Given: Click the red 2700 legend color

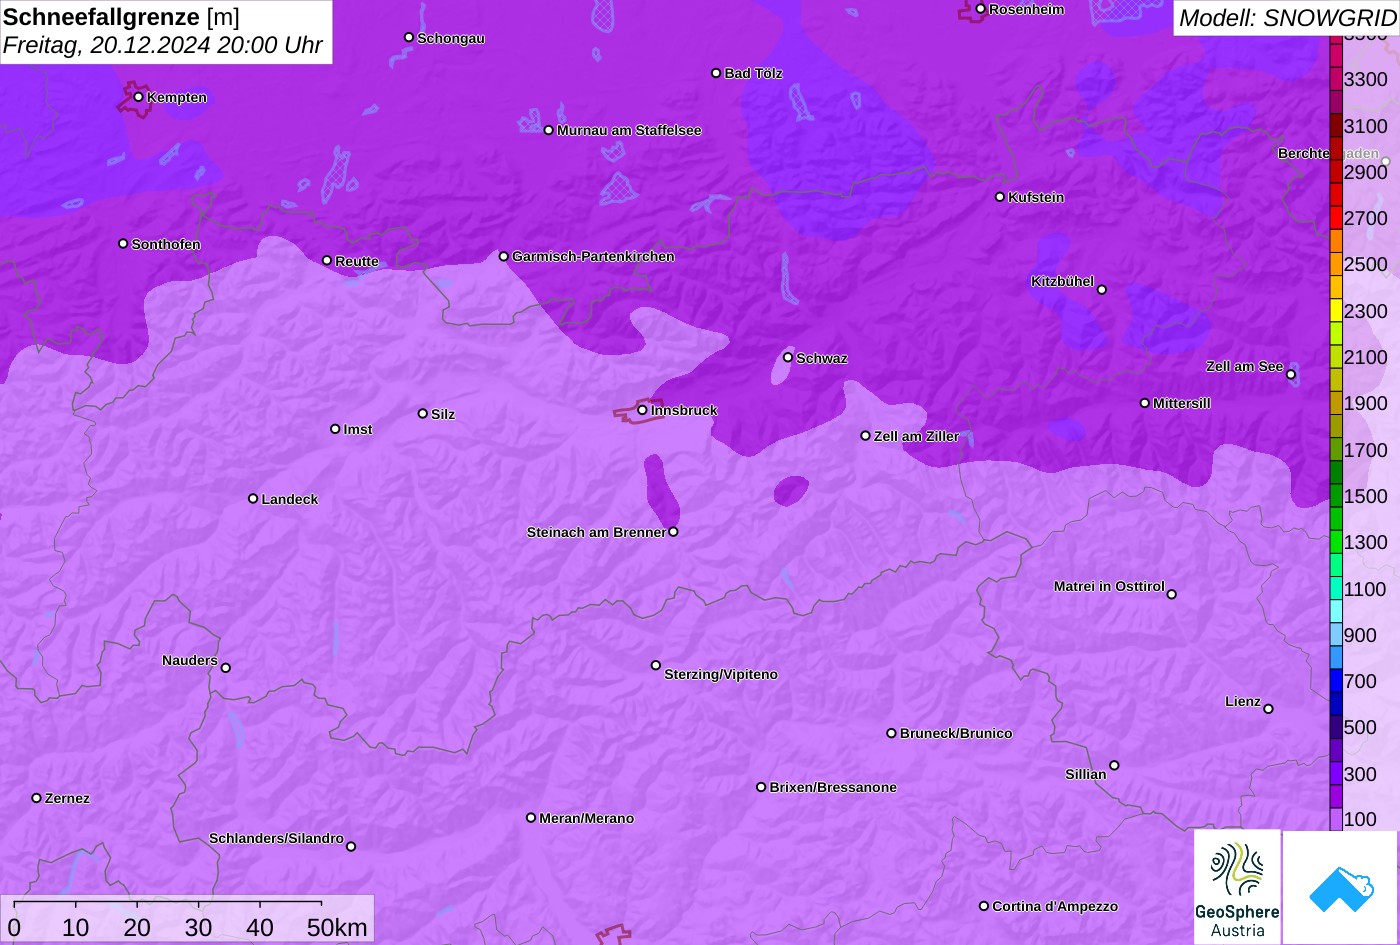Looking at the screenshot, I should coord(1336,218).
